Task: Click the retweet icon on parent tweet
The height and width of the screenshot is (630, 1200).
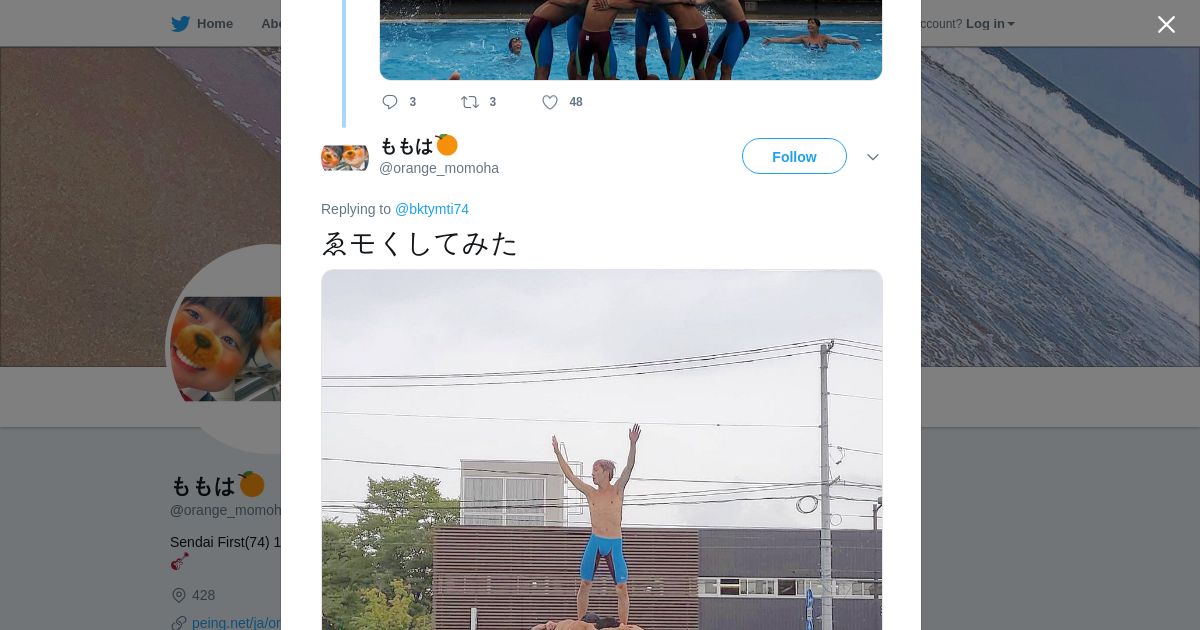Action: (470, 102)
